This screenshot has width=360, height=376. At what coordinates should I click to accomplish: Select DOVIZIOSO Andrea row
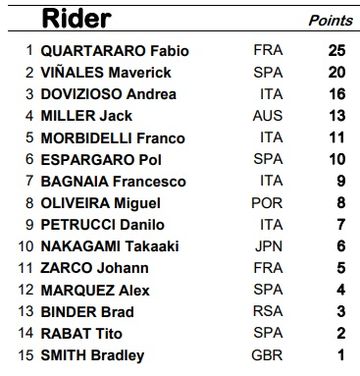[182, 94]
